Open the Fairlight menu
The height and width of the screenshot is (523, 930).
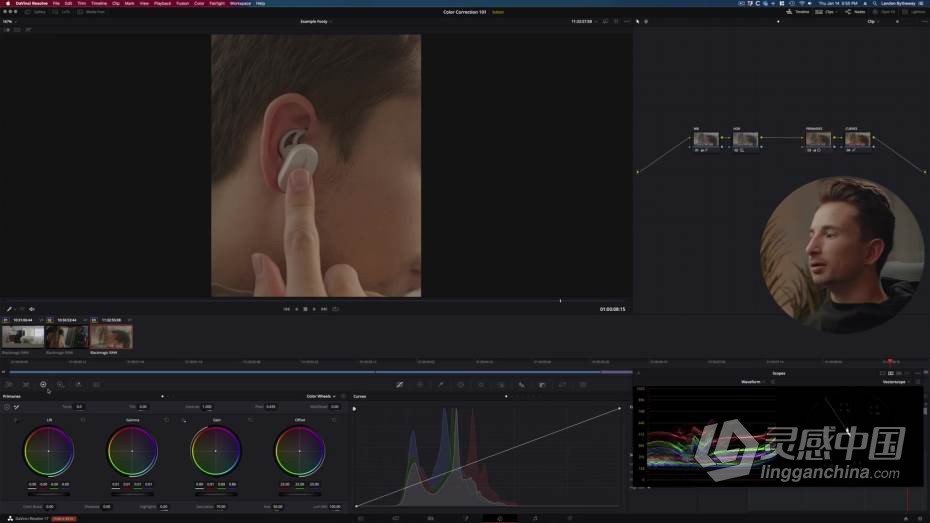click(x=217, y=4)
